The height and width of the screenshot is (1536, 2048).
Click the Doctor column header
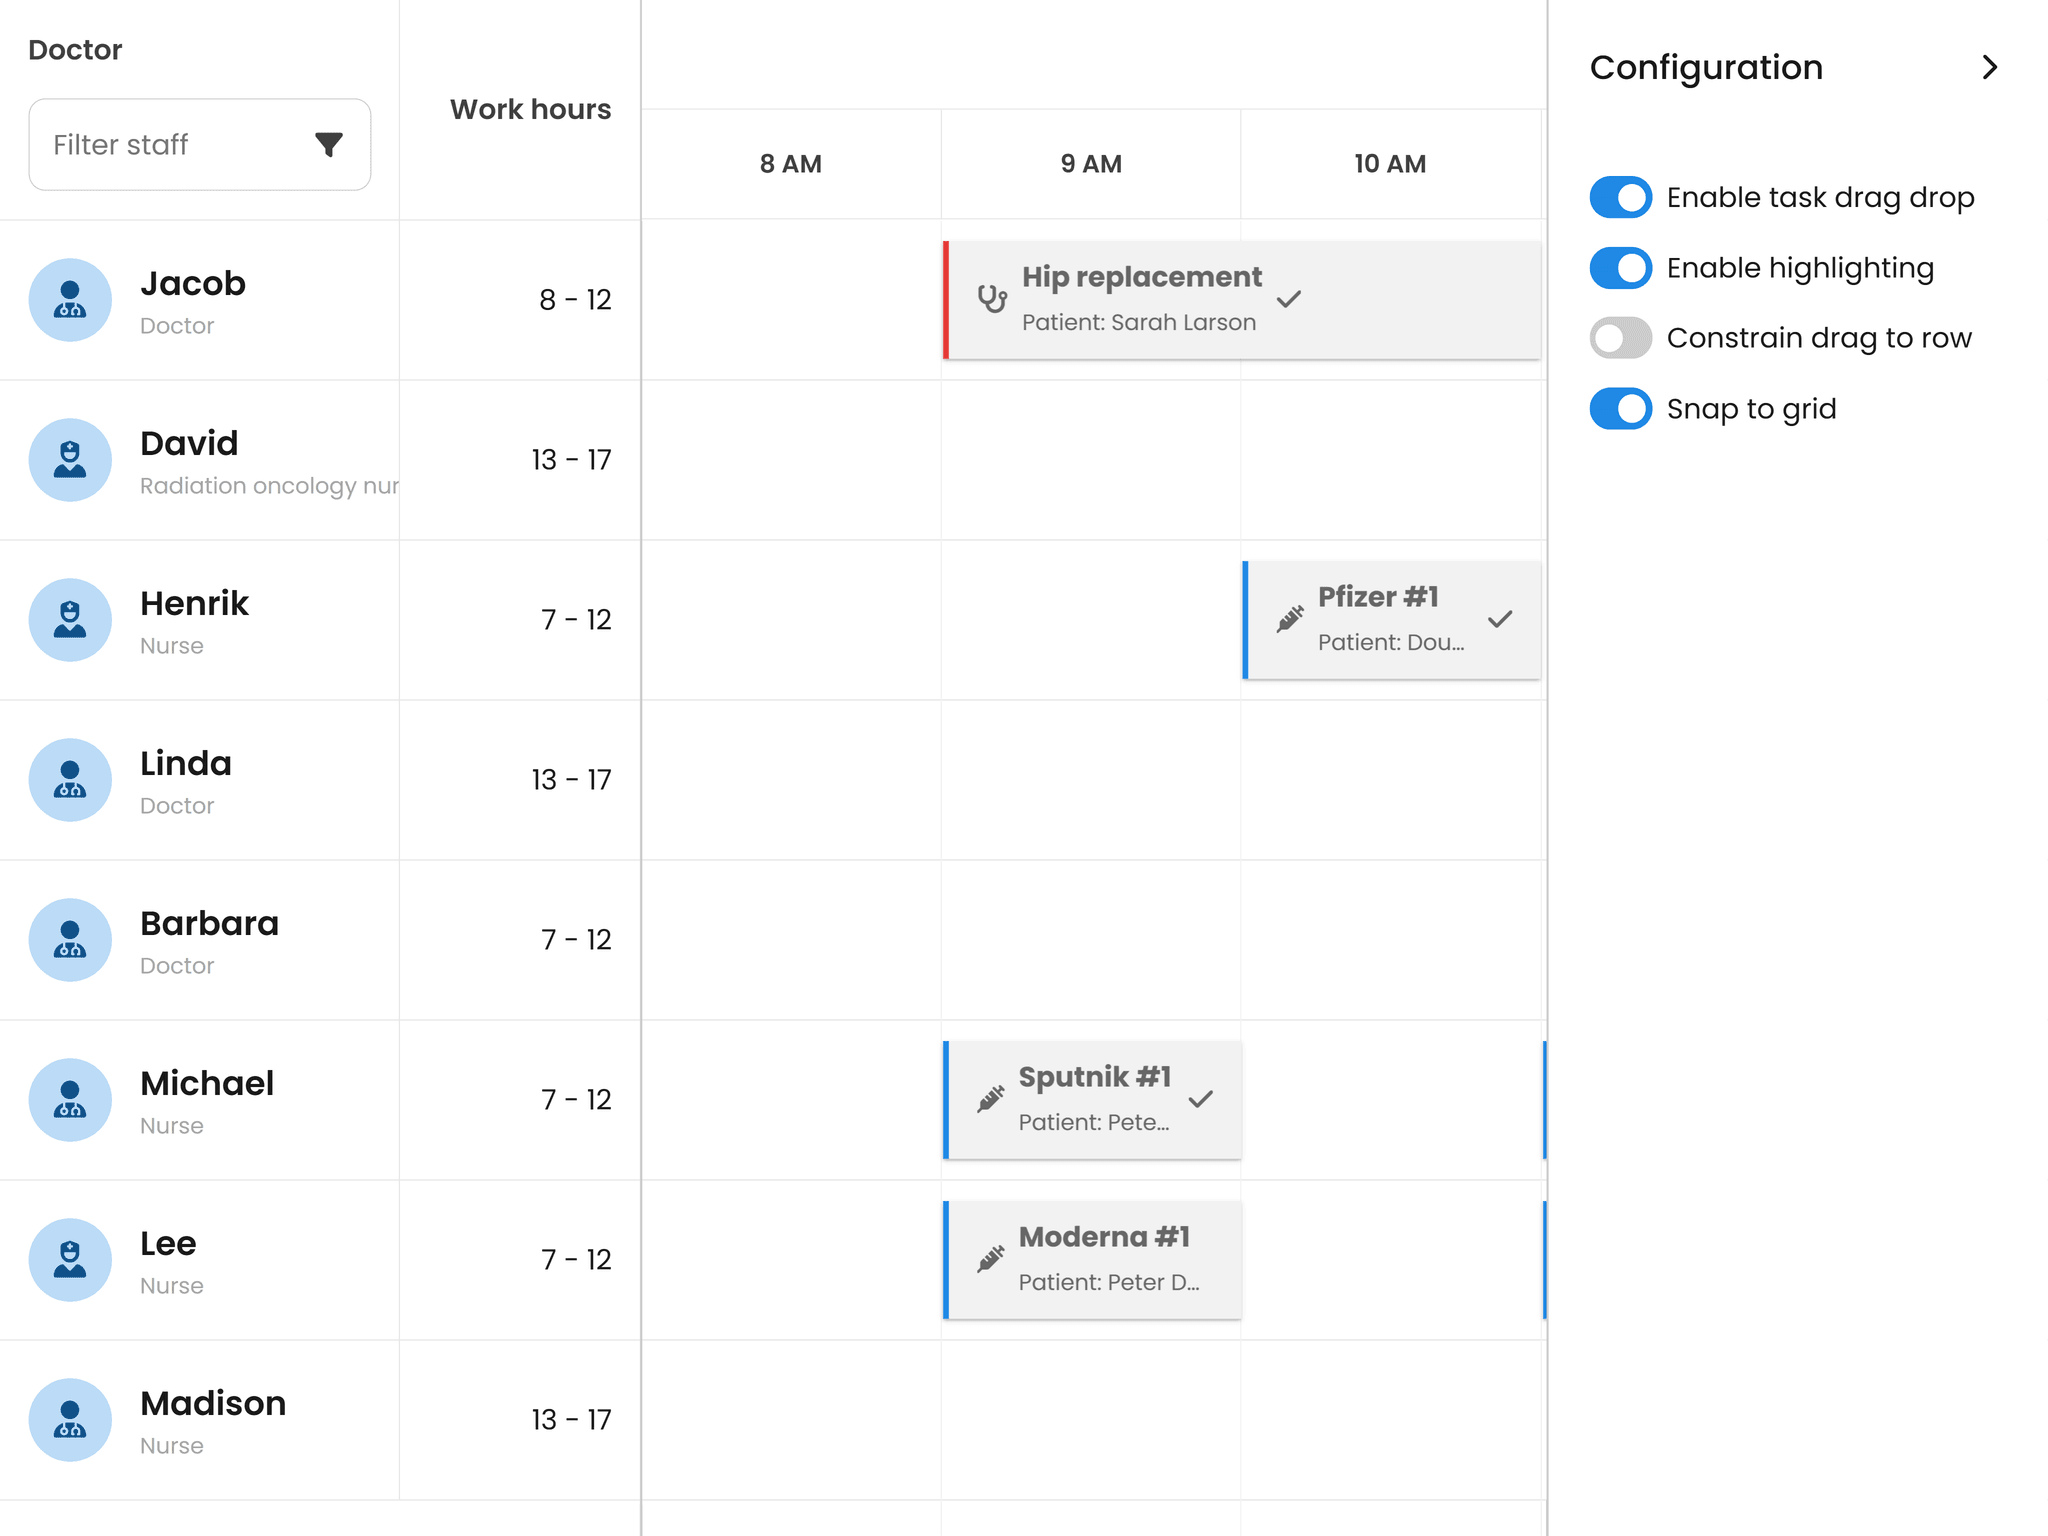75,48
